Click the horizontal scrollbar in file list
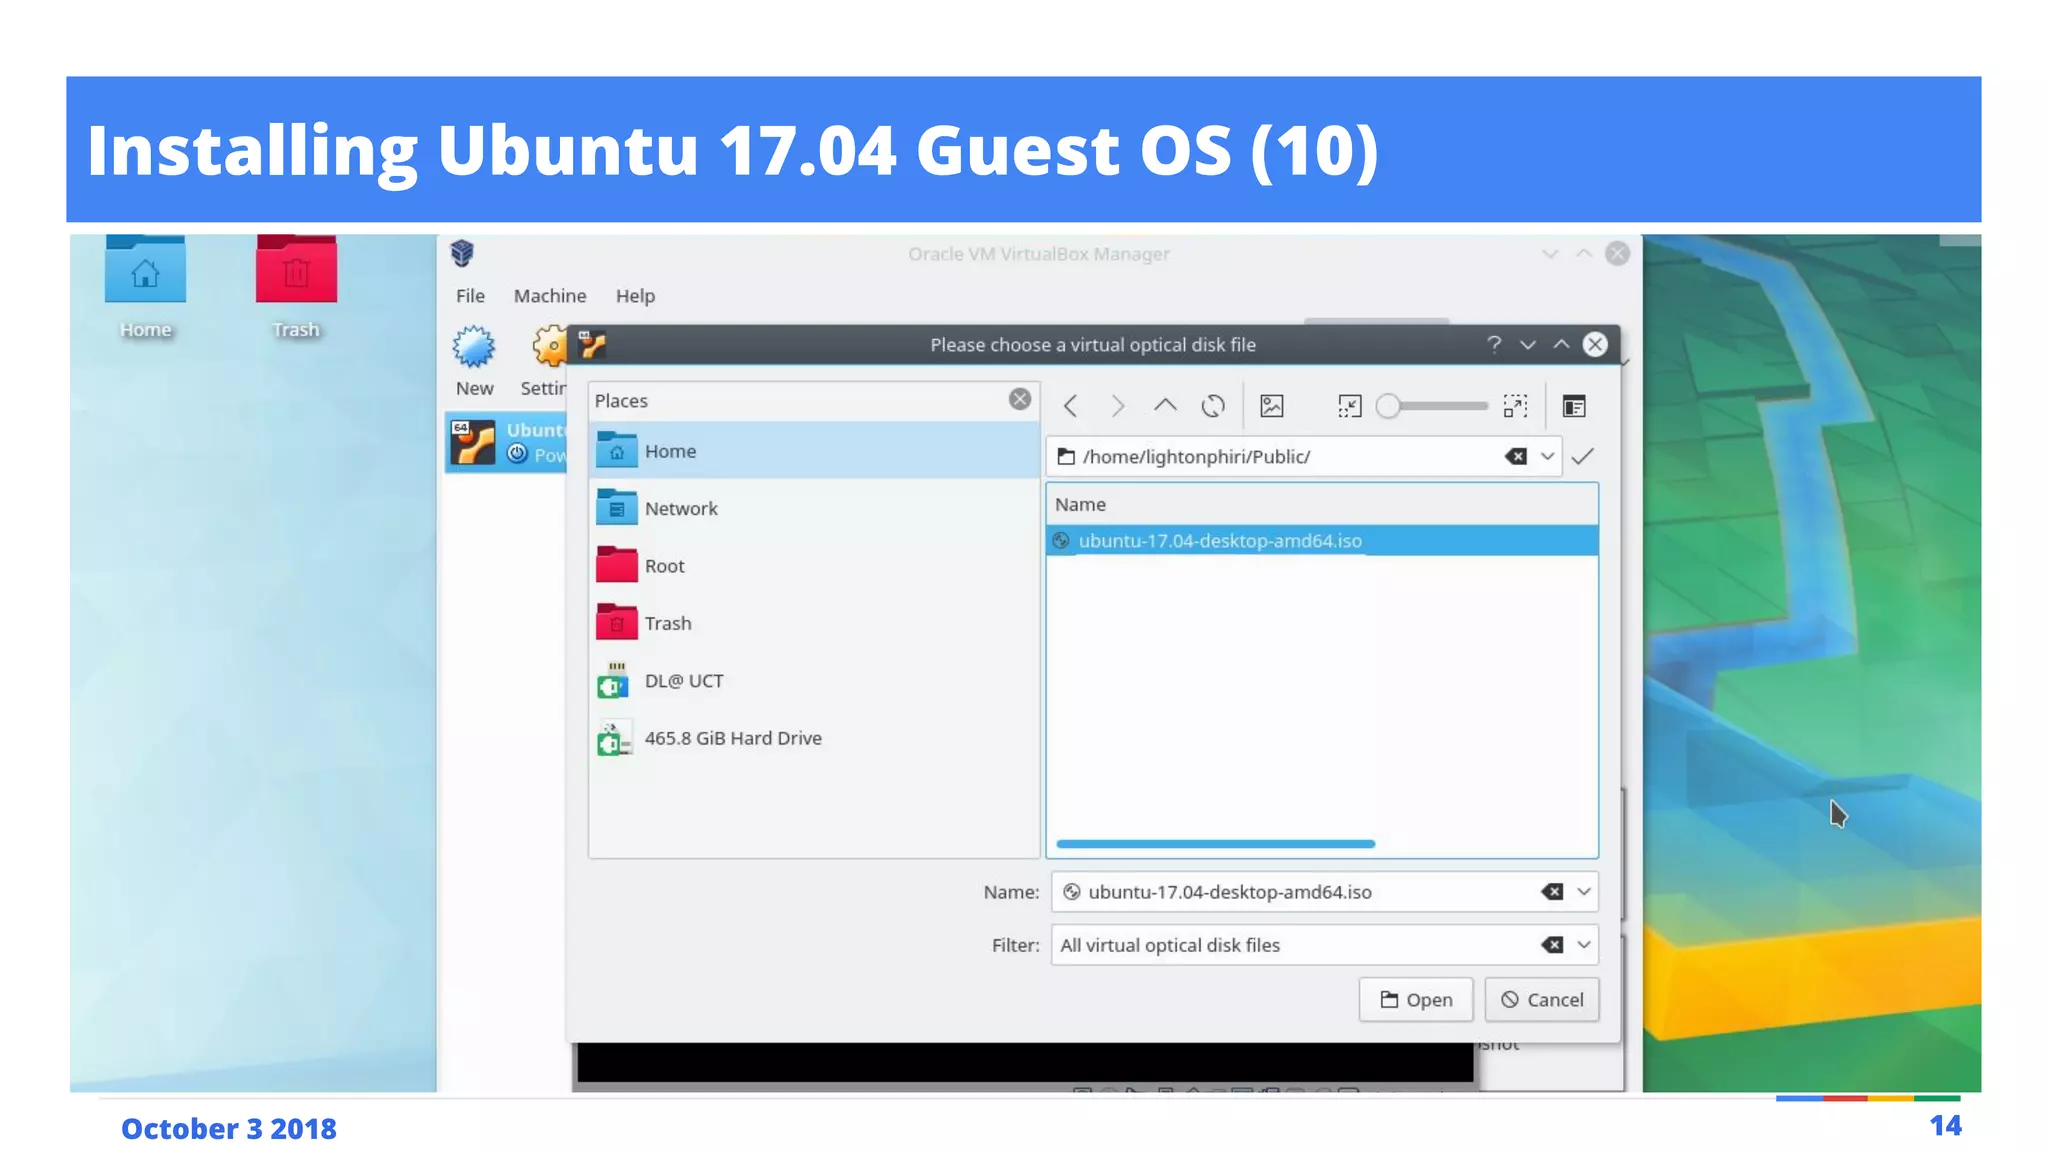This screenshot has height=1152, width=2048. [x=1216, y=844]
